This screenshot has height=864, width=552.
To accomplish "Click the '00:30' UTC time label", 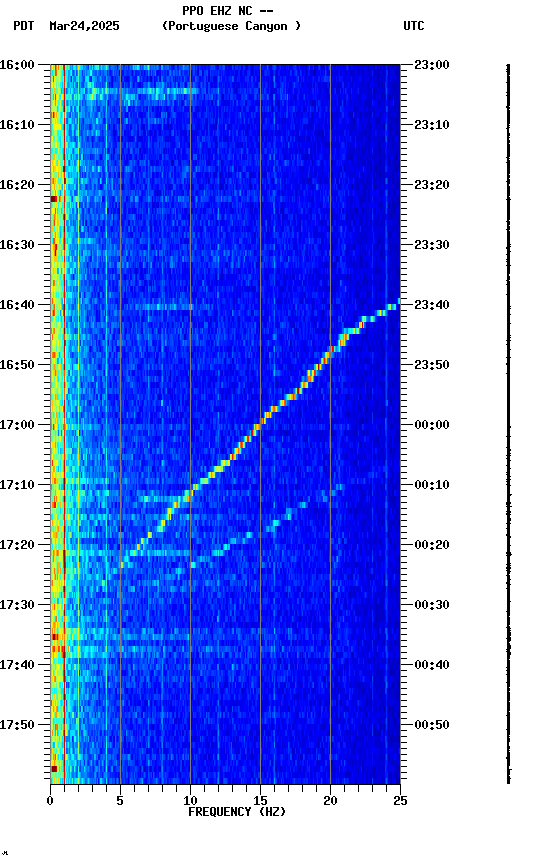I will coord(432,605).
